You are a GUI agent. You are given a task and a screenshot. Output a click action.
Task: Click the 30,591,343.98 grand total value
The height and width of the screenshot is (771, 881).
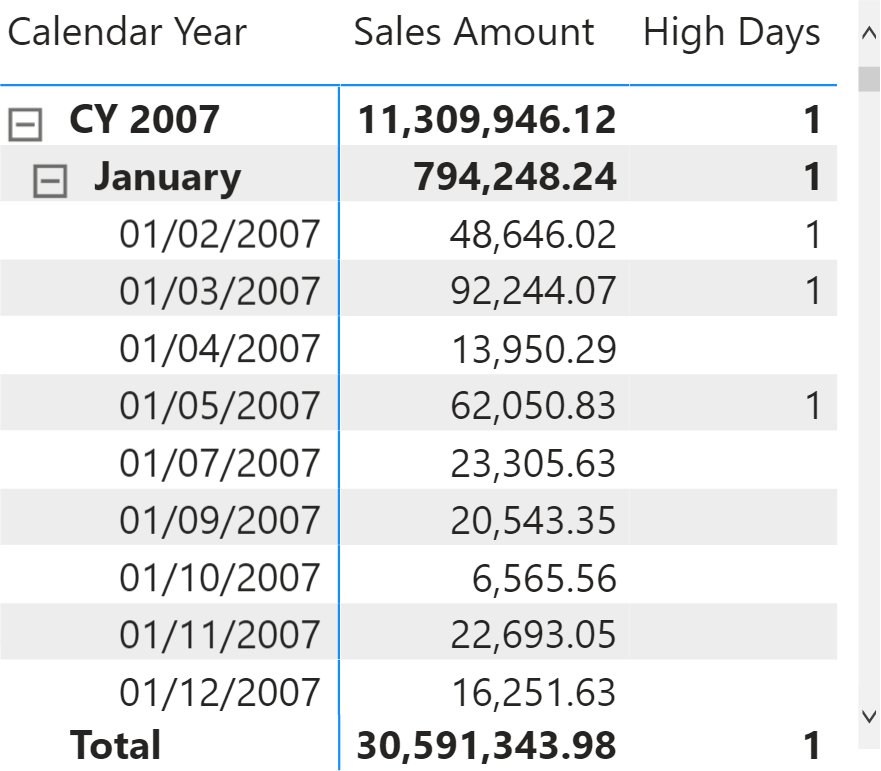487,746
